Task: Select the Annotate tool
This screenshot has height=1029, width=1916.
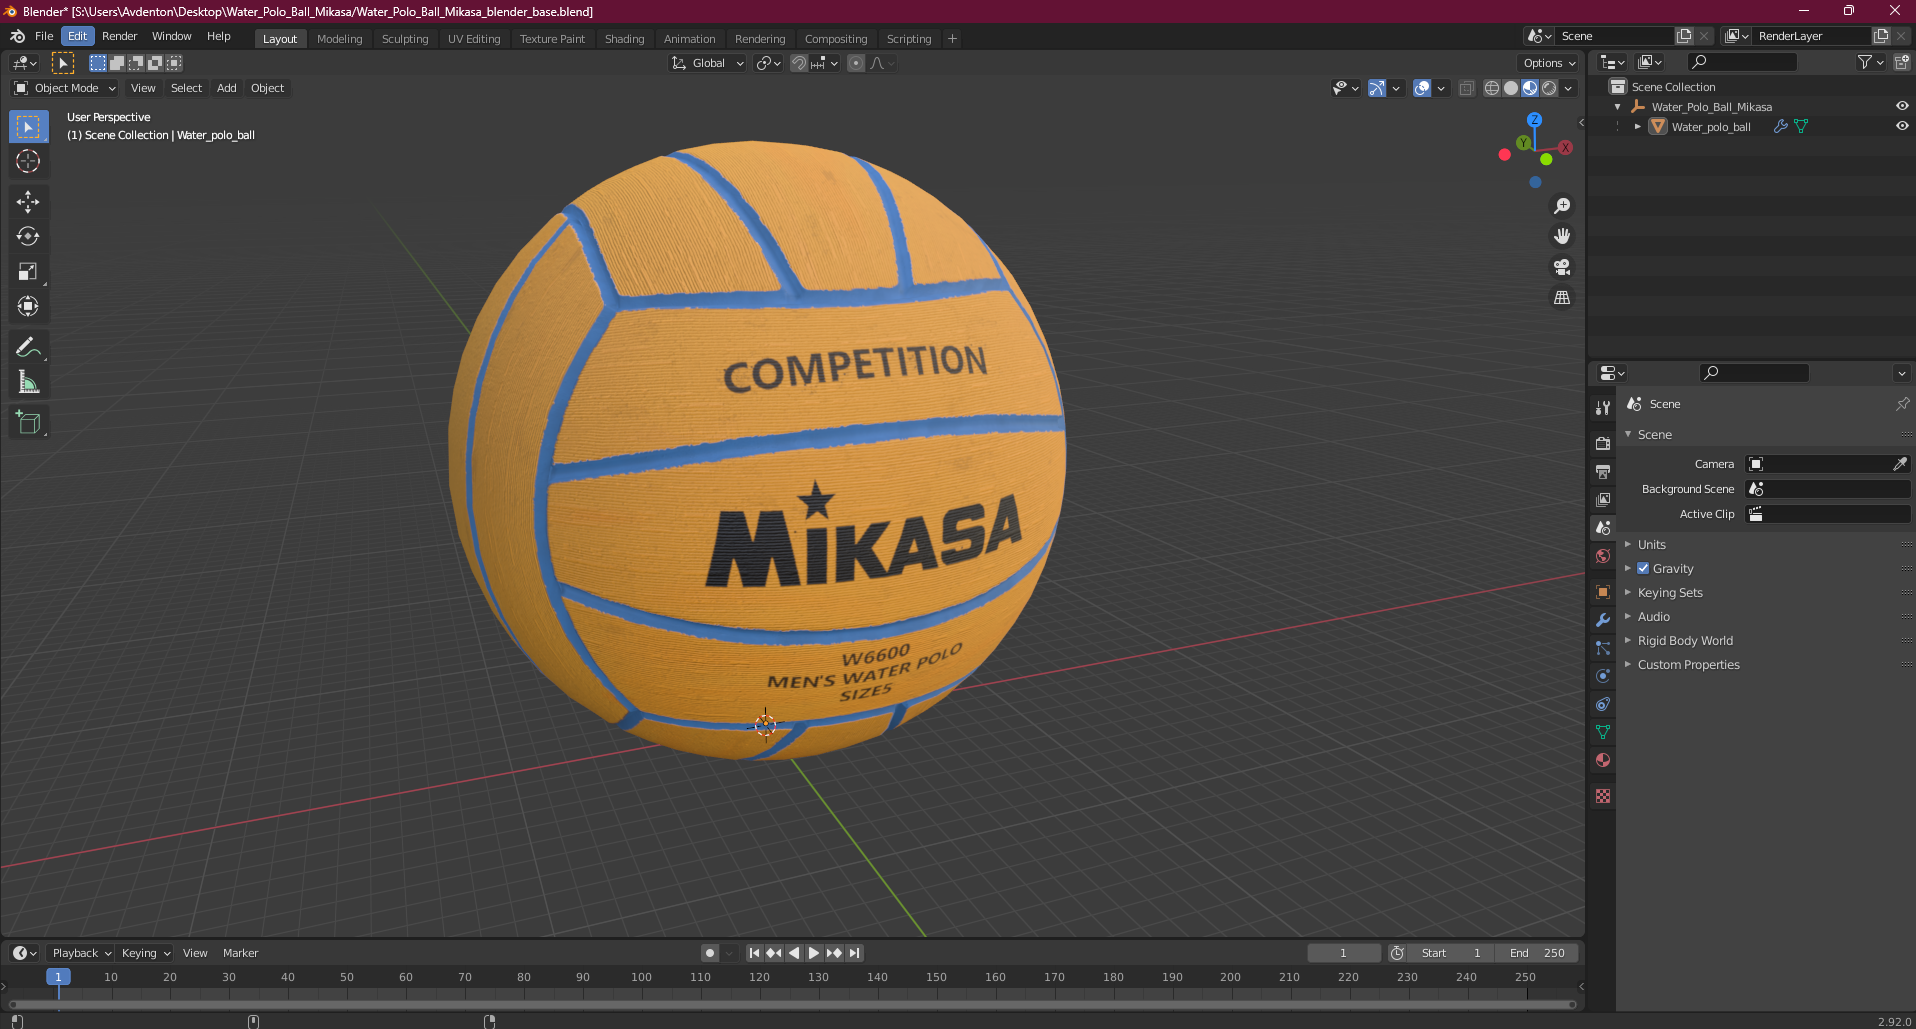Action: pyautogui.click(x=28, y=348)
